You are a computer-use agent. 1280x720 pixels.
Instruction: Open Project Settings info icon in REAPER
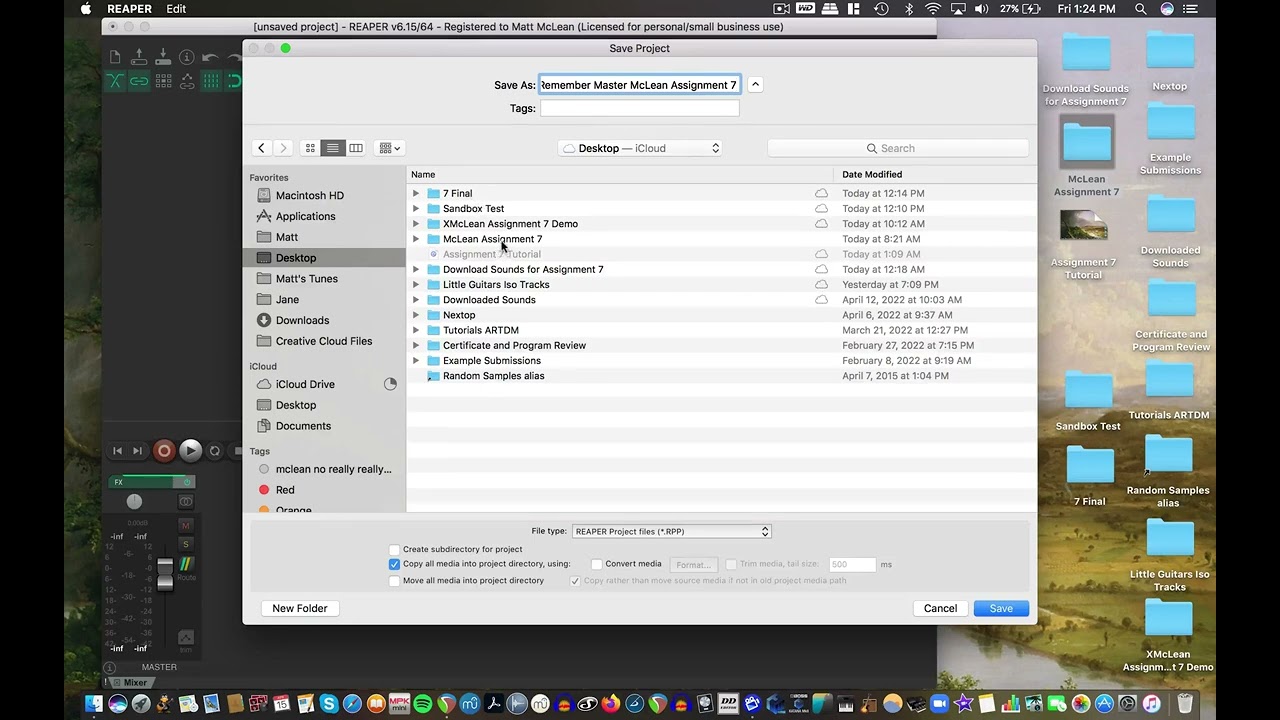coord(187,57)
